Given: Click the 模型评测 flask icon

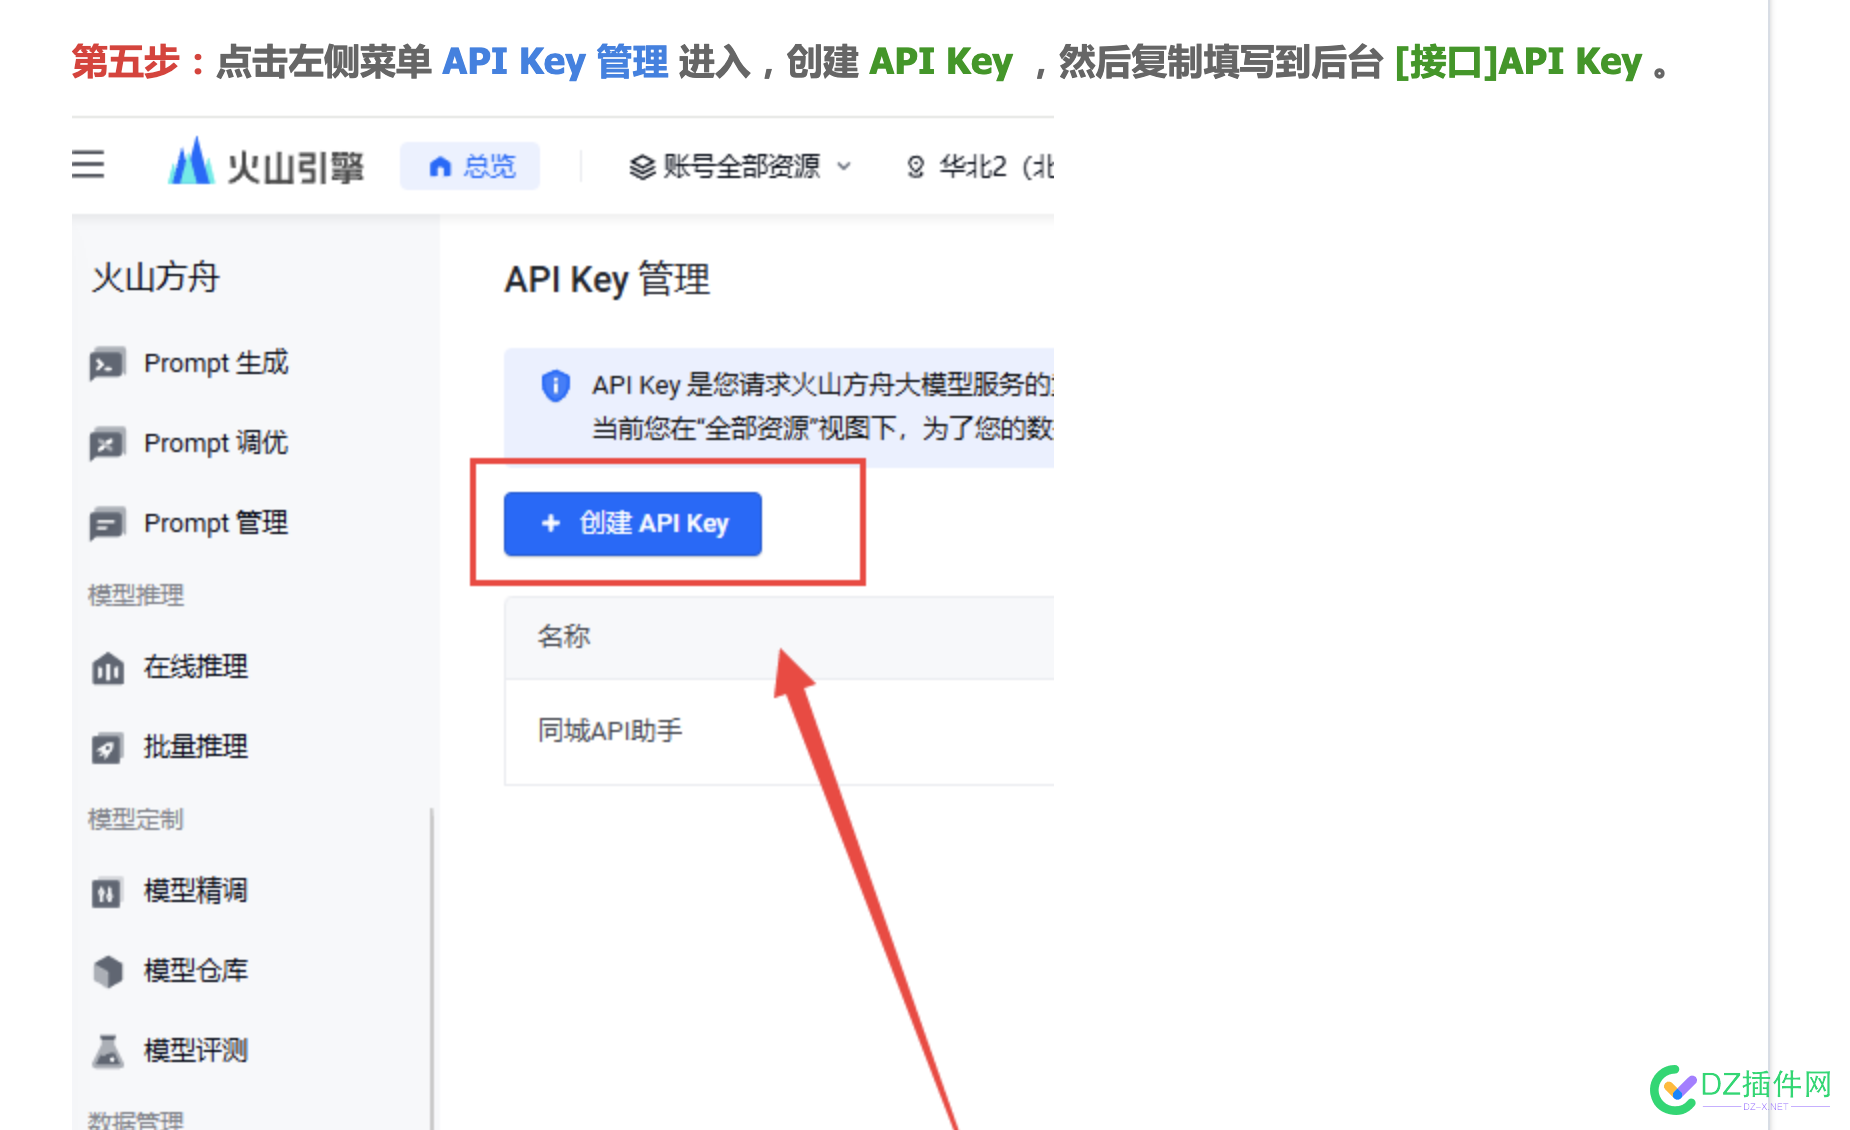Looking at the screenshot, I should pyautogui.click(x=107, y=1051).
